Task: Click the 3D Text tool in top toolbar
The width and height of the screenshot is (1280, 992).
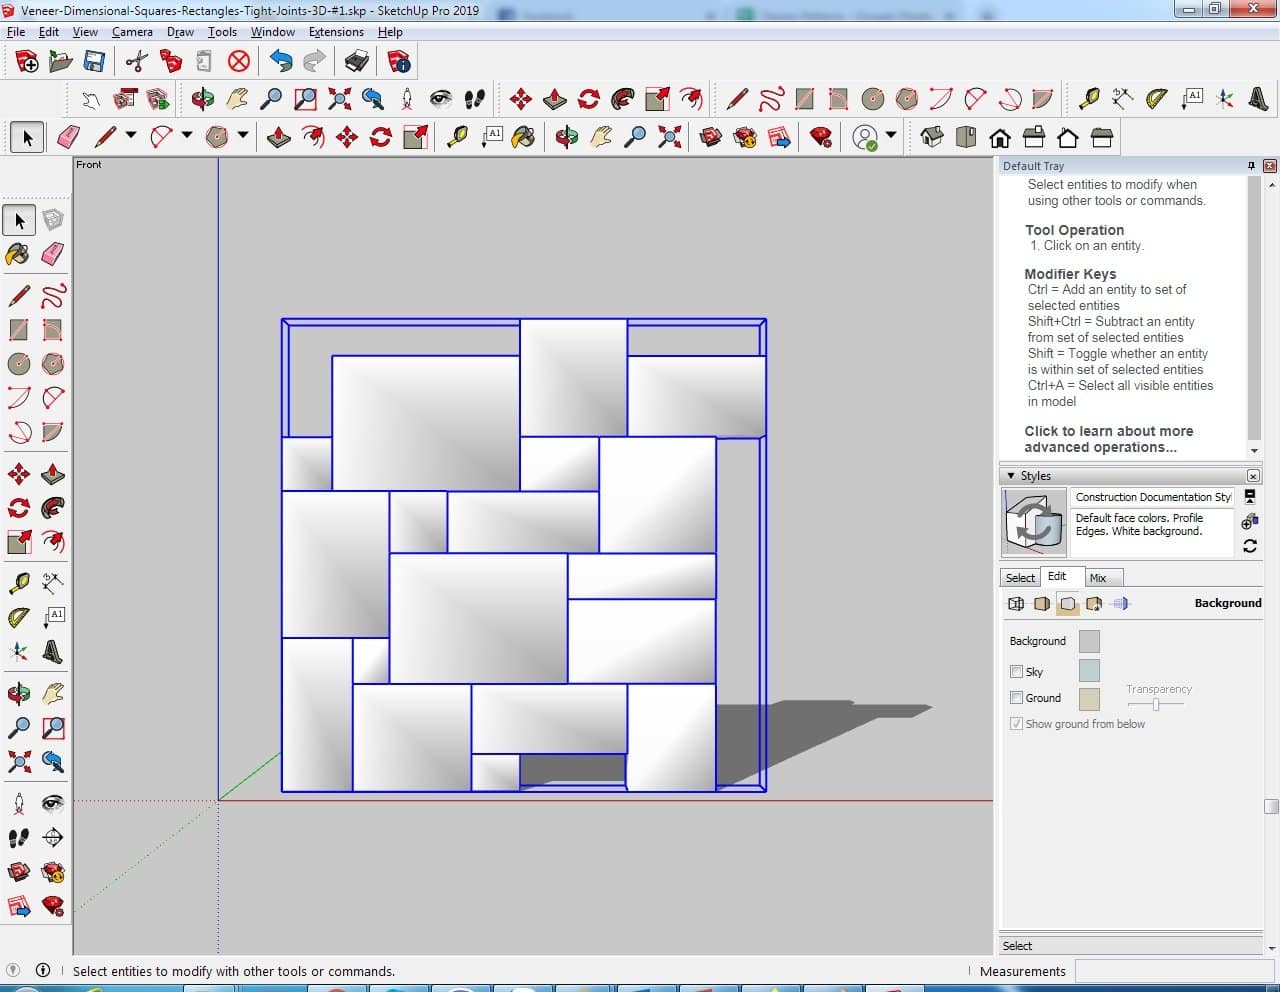Action: [1258, 98]
